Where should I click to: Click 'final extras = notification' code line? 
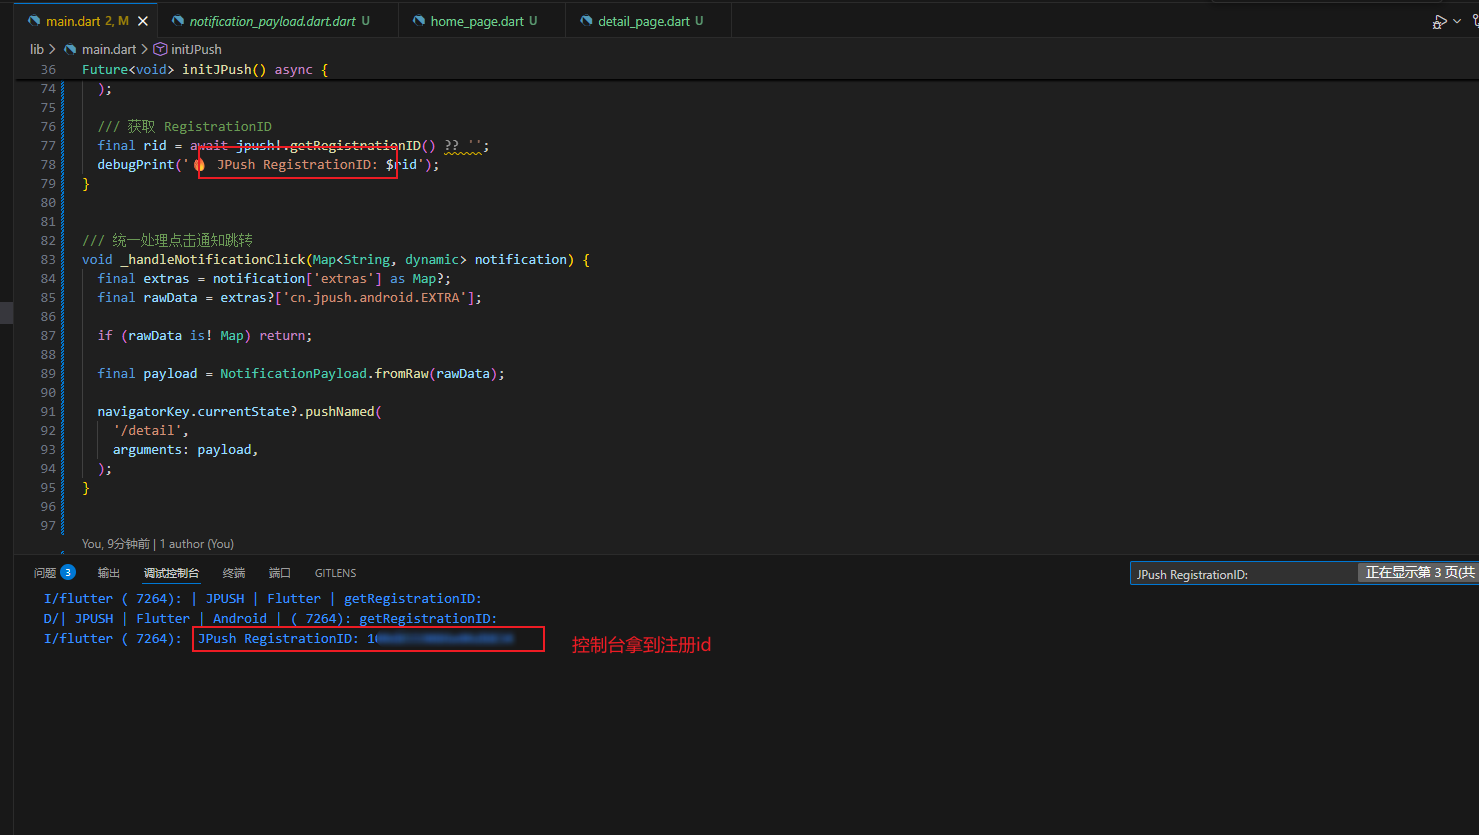pyautogui.click(x=274, y=278)
